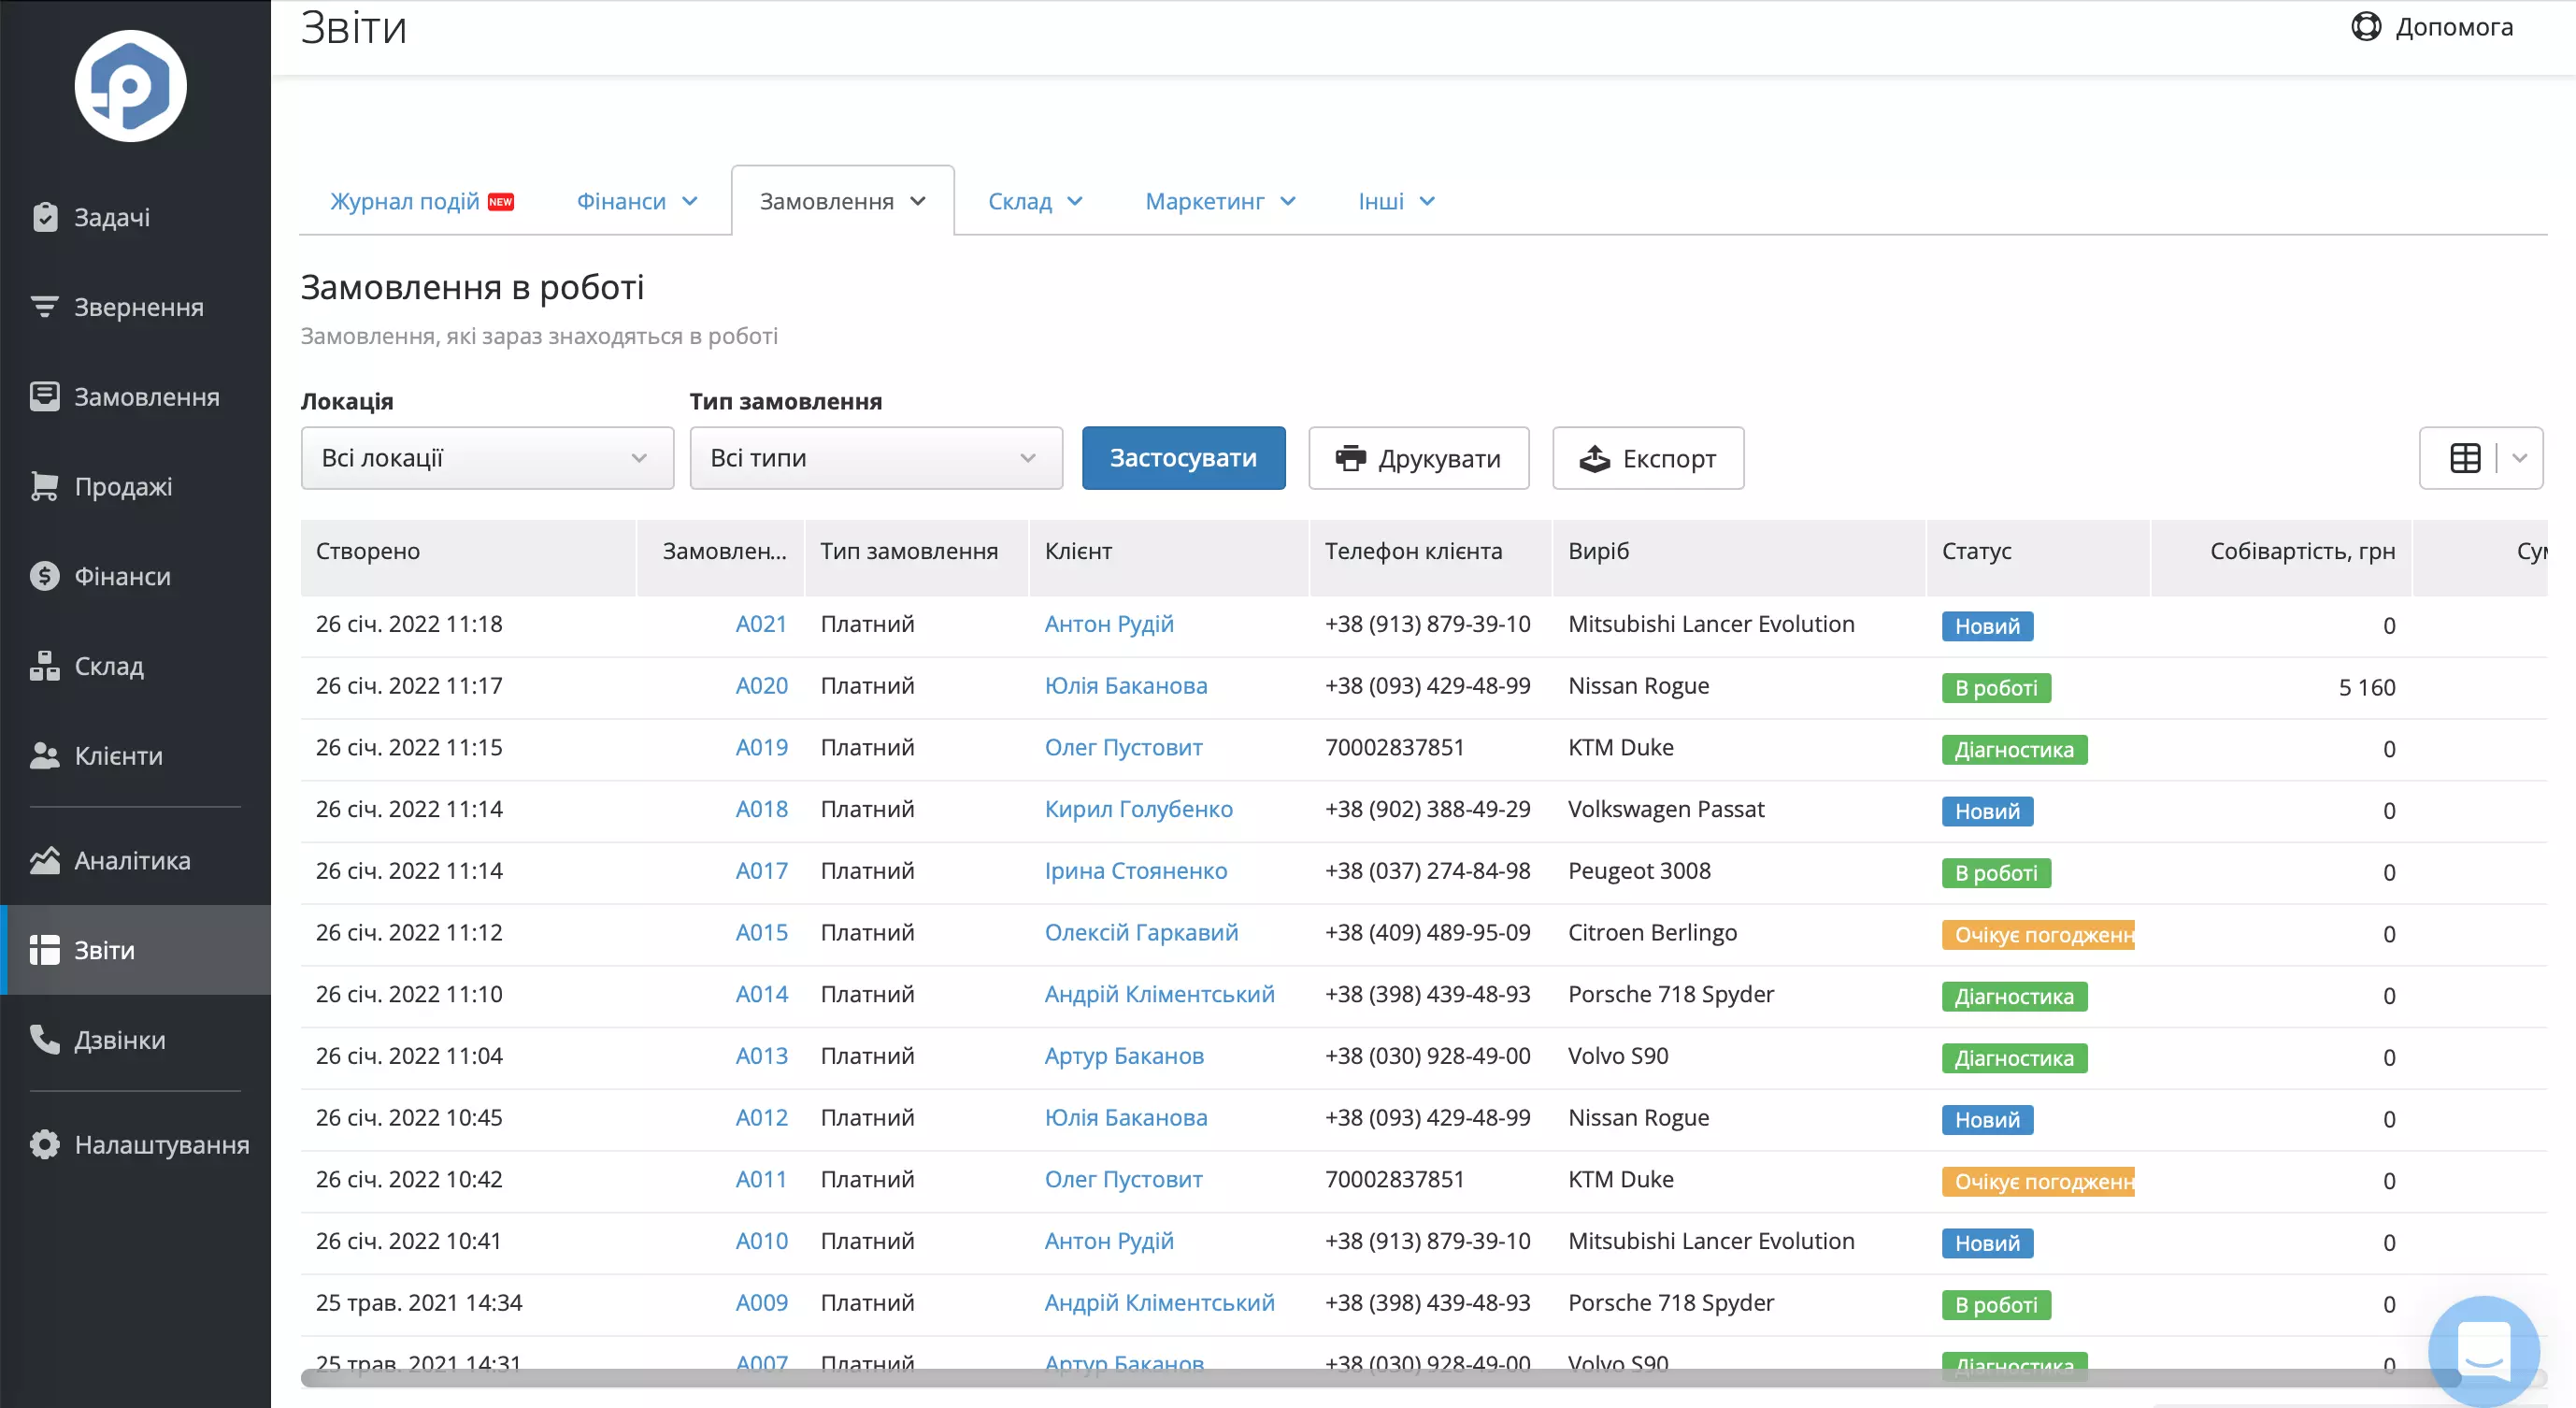Open Склад boxes icon in sidebar
Image resolution: width=2576 pixels, height=1408 pixels.
coord(45,666)
